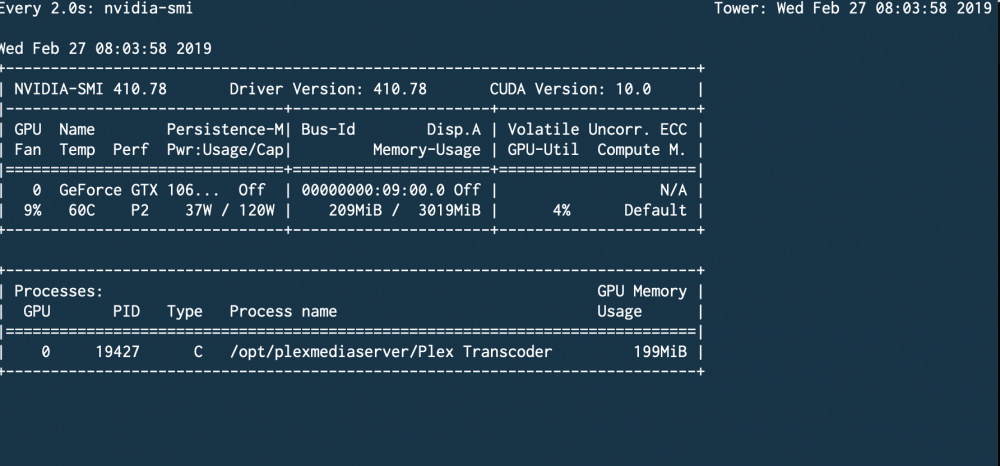This screenshot has width=1000, height=466.
Task: Select the Plex Transcoder process path
Action: pyautogui.click(x=391, y=352)
